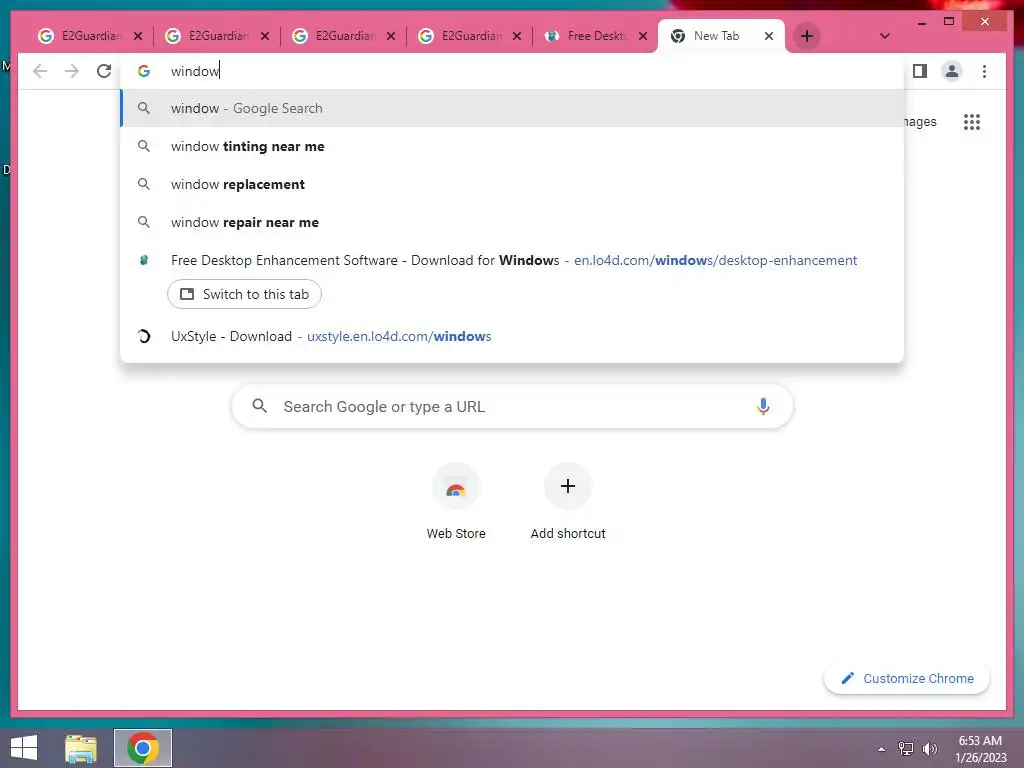Expand the tab search chevron
Viewport: 1024px width, 768px height.
tap(884, 36)
